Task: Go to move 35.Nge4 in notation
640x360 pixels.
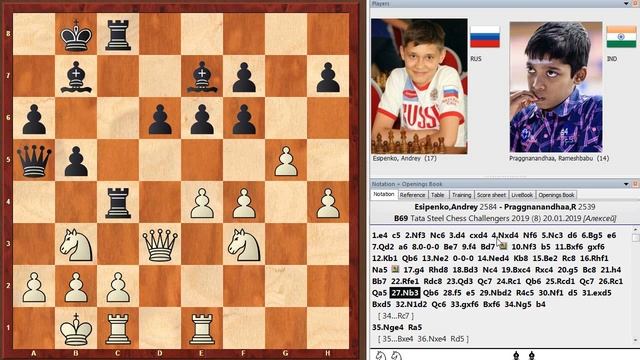Action: point(388,327)
